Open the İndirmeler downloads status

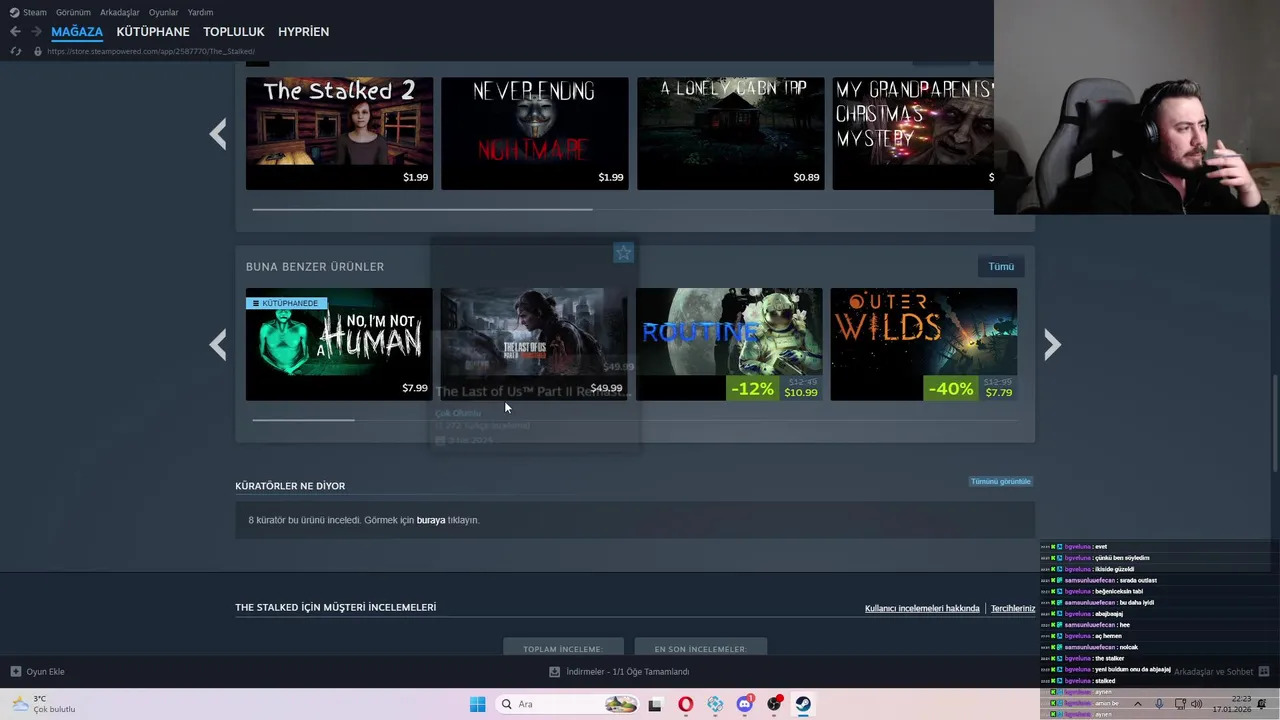click(619, 671)
